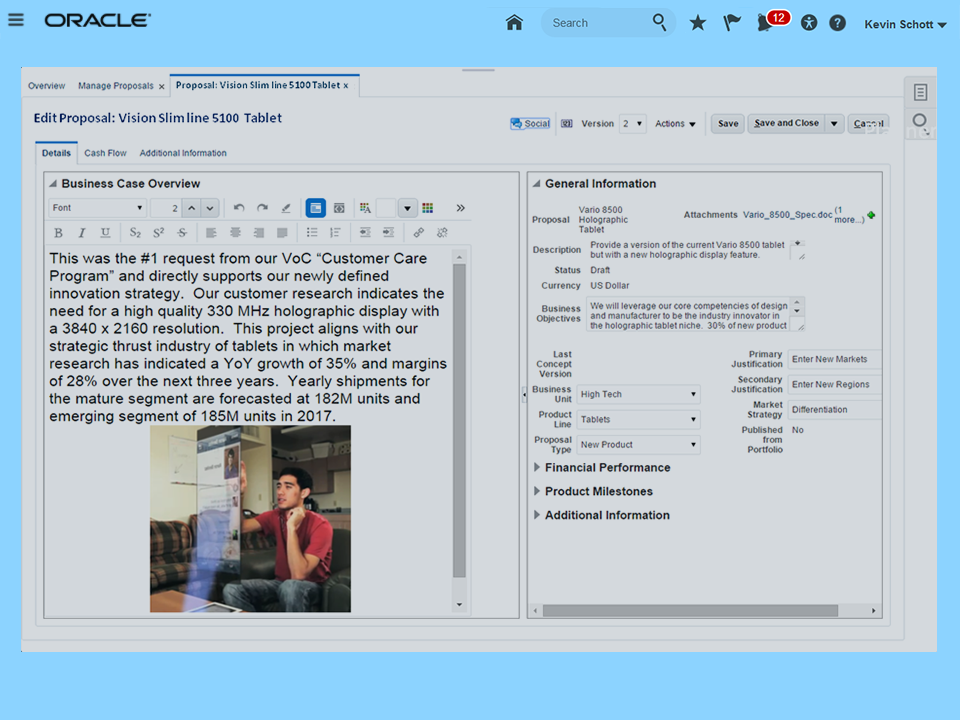Open Save and Close dropdown arrow
Image resolution: width=960 pixels, height=720 pixels.
pyautogui.click(x=834, y=124)
